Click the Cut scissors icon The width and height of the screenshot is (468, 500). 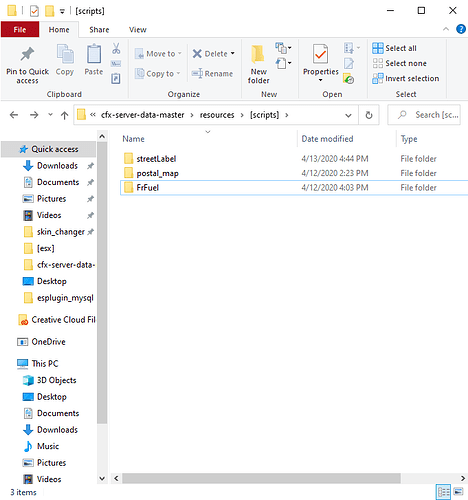pos(116,49)
